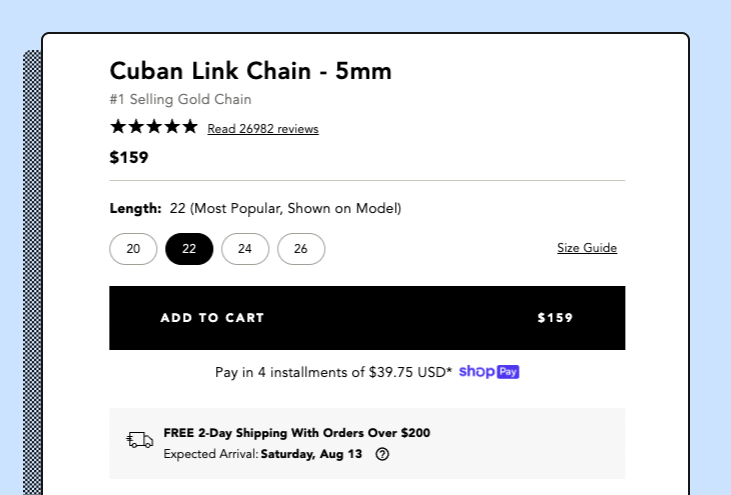Click the question mark help icon
The width and height of the screenshot is (731, 495).
click(382, 454)
